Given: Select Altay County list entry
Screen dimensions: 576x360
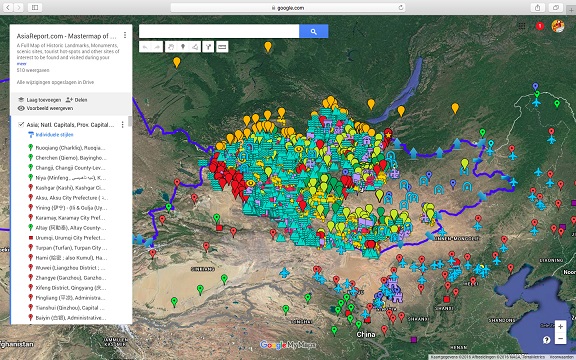Looking at the screenshot, I should (x=71, y=228).
